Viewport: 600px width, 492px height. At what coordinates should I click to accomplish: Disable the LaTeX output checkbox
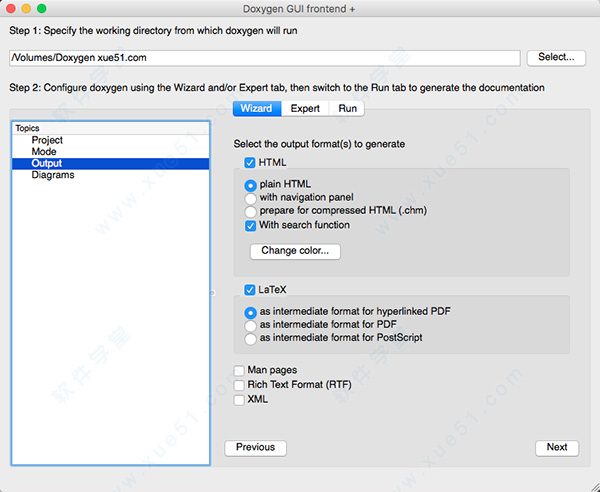(x=251, y=290)
